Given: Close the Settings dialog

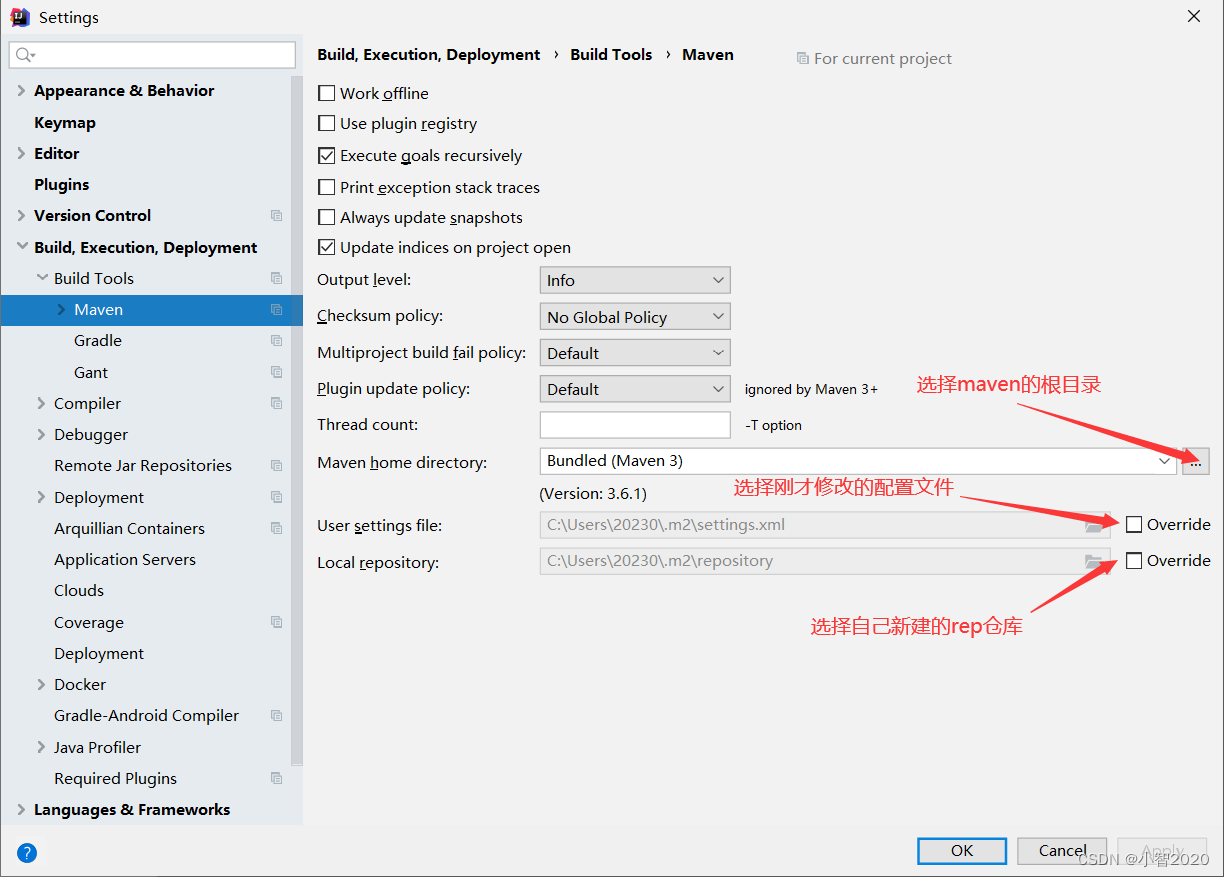Looking at the screenshot, I should tap(1194, 17).
